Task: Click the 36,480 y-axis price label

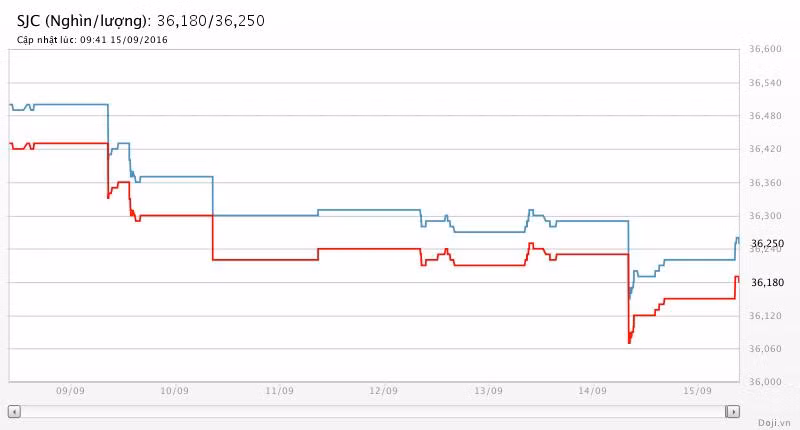Action: tap(765, 116)
